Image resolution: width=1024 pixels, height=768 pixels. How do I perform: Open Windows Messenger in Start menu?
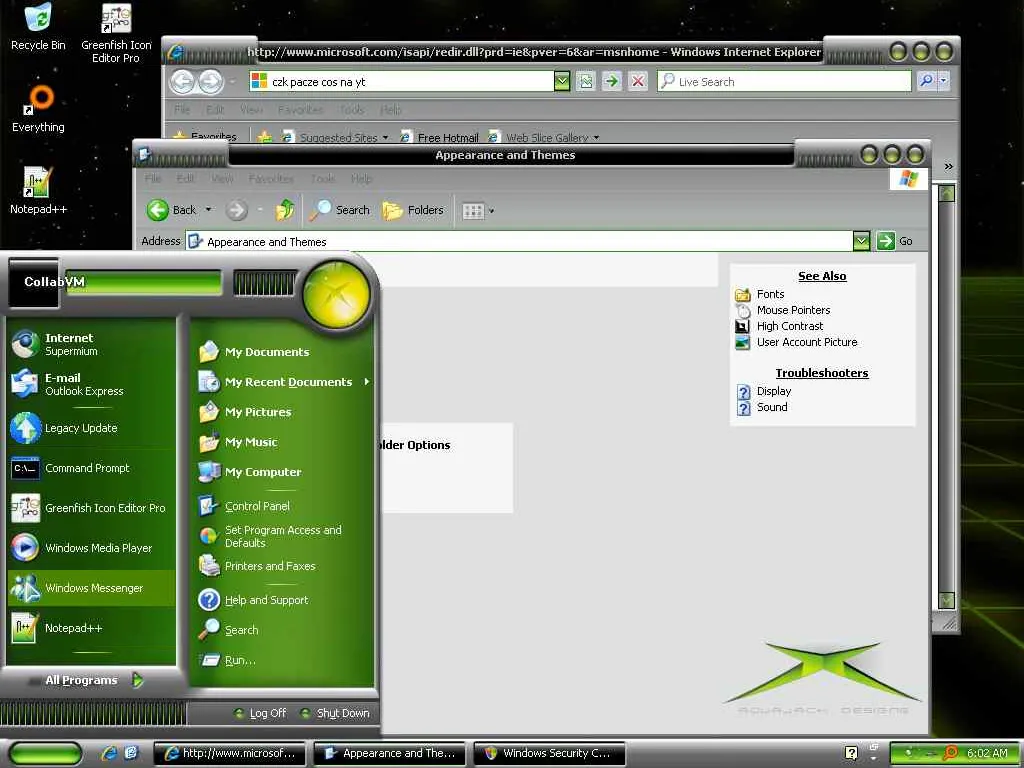tap(92, 588)
